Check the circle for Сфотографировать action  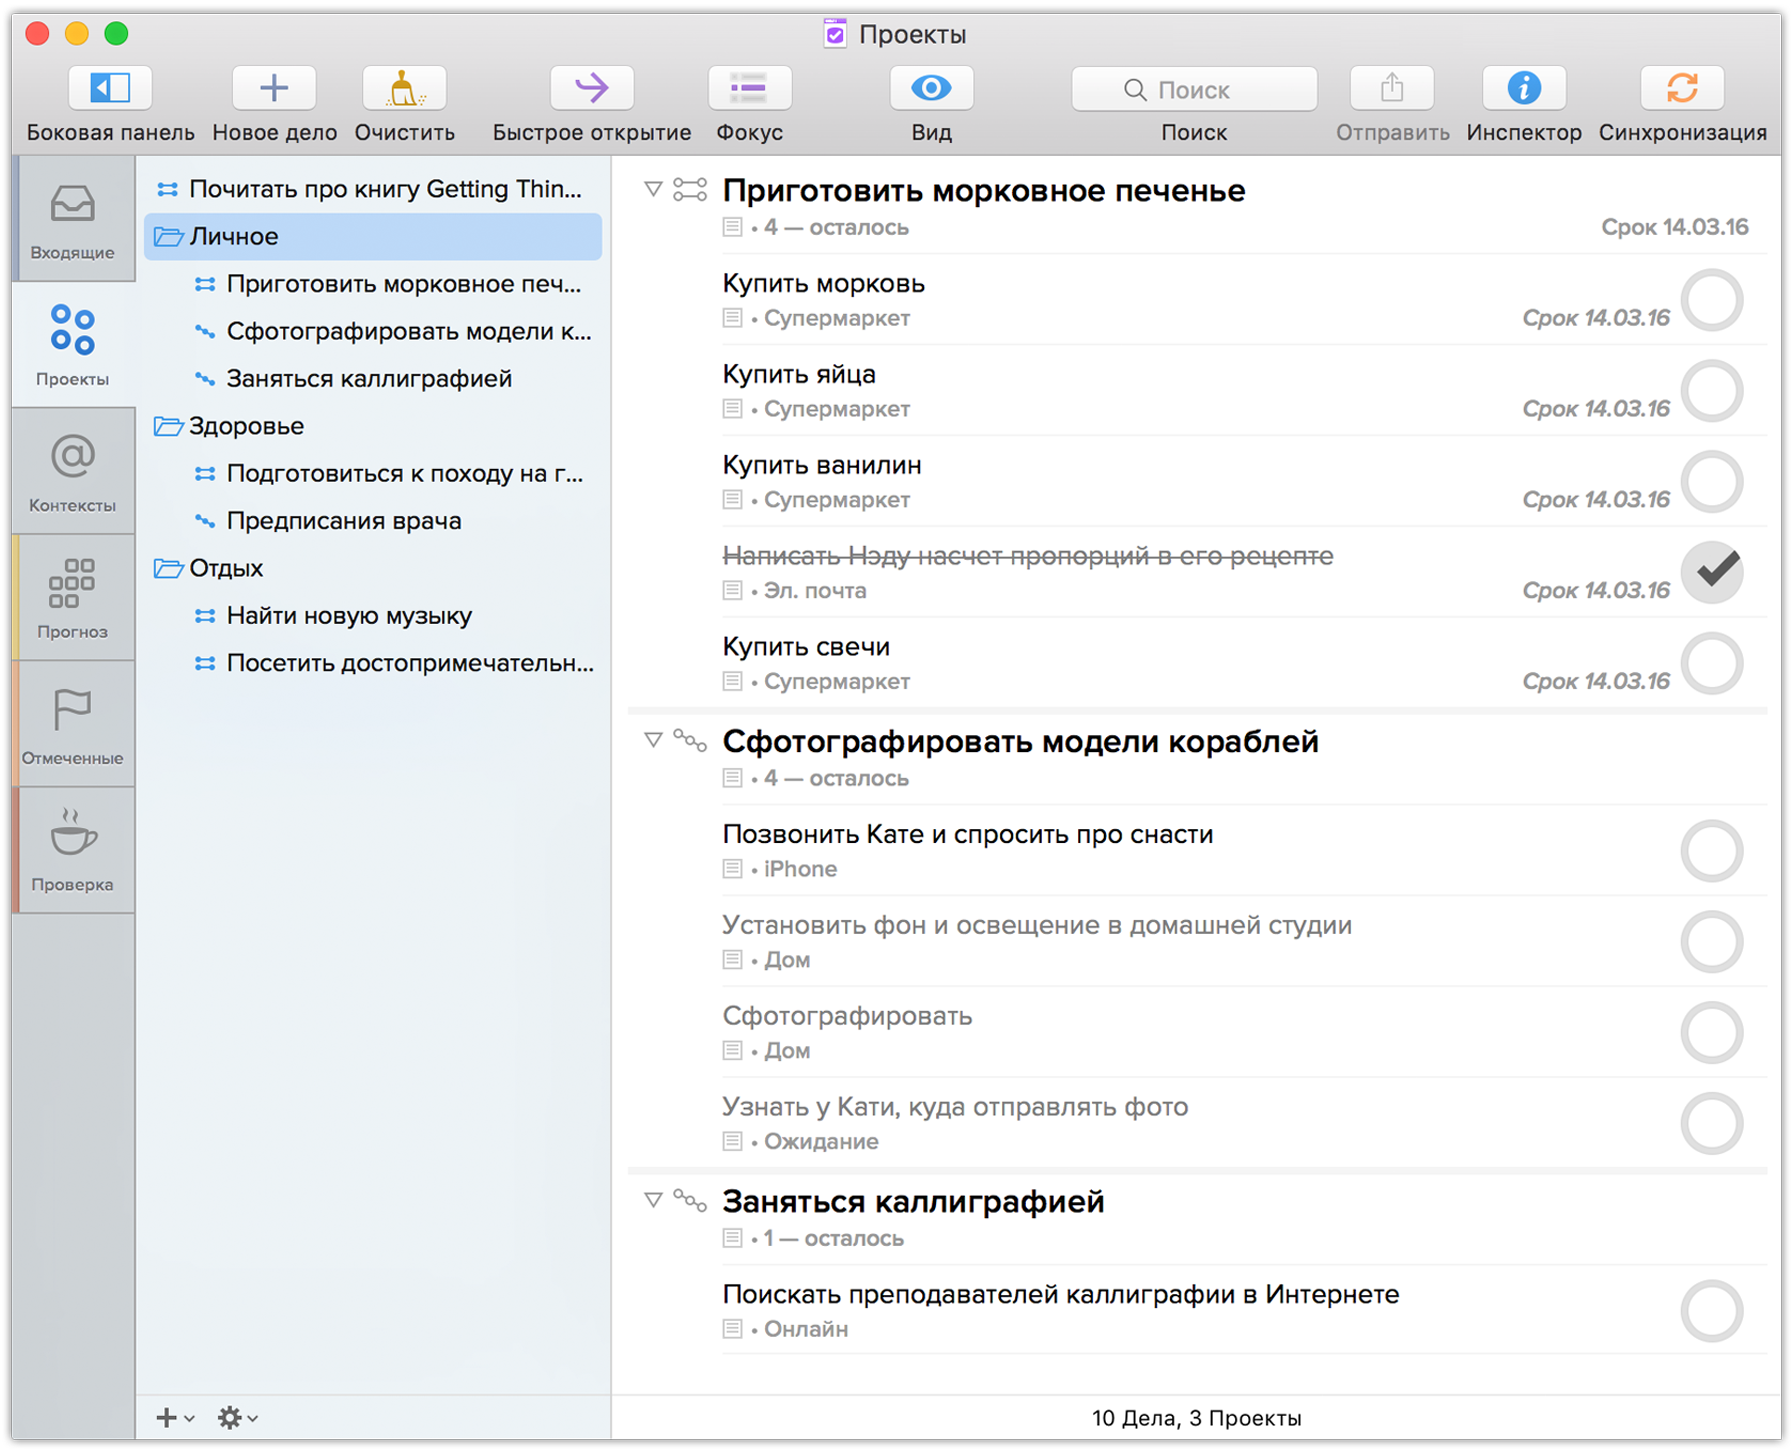(1712, 1033)
